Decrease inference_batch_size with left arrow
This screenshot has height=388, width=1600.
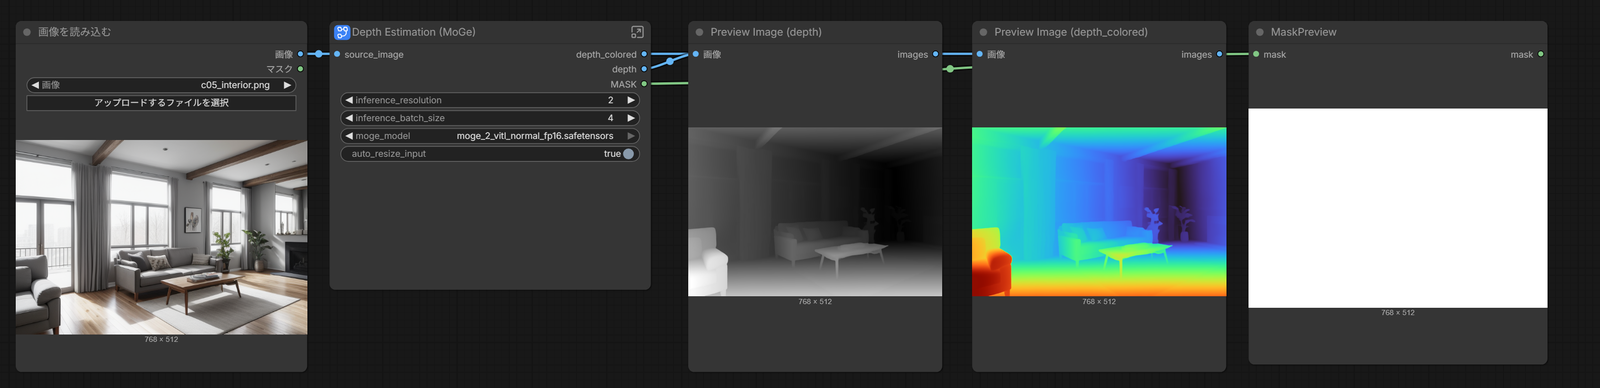click(x=349, y=118)
